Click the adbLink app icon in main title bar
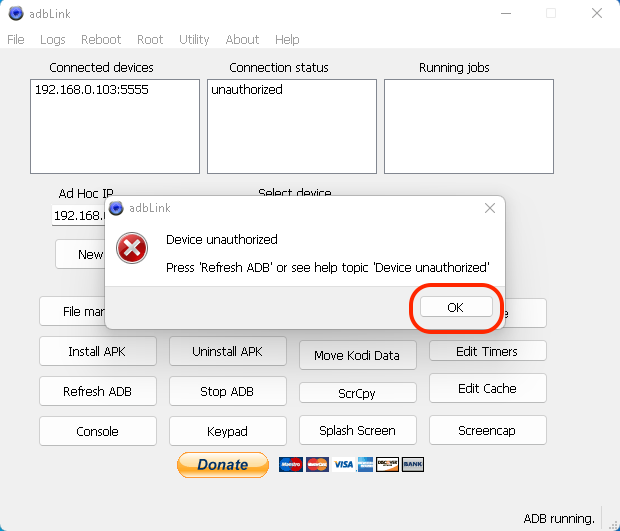The width and height of the screenshot is (620, 531). click(x=16, y=13)
